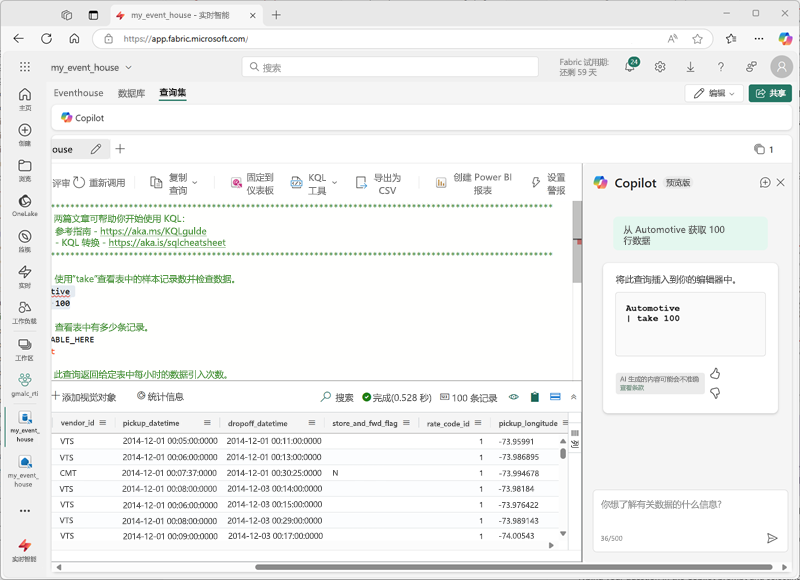The image size is (800, 580).
Task: Go to Home in Fabric sidebar
Action: coord(24,99)
